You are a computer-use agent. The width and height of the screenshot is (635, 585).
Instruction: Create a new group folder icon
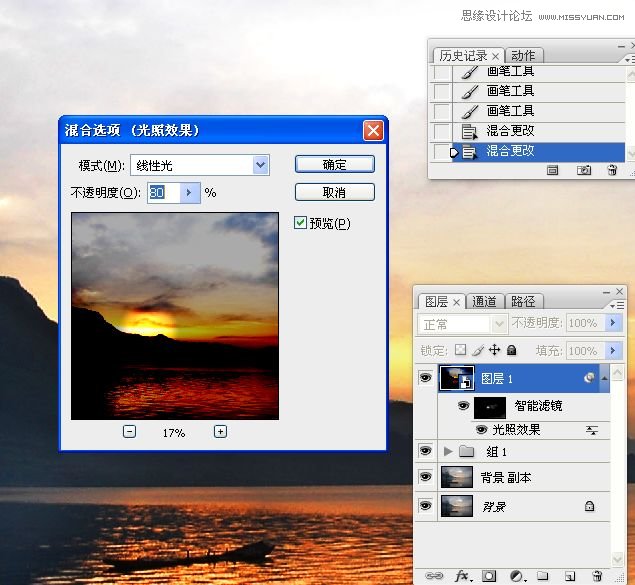click(x=543, y=576)
